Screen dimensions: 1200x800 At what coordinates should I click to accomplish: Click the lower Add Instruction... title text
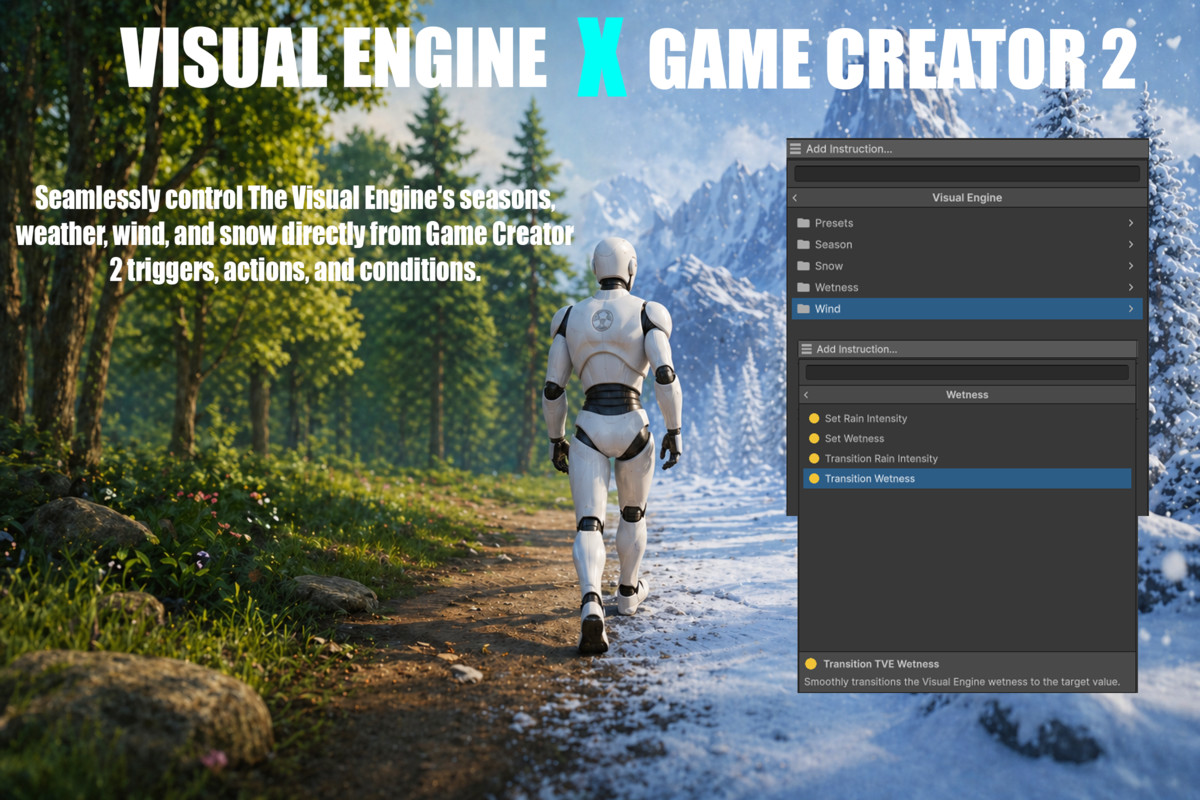pyautogui.click(x=857, y=349)
